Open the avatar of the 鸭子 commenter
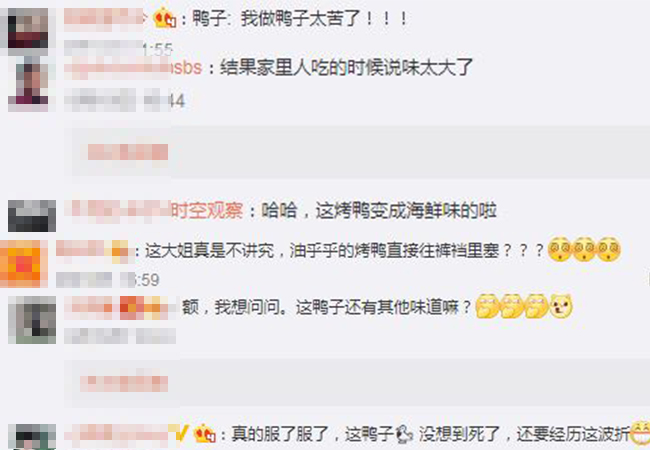This screenshot has width=650, height=450. 28,29
